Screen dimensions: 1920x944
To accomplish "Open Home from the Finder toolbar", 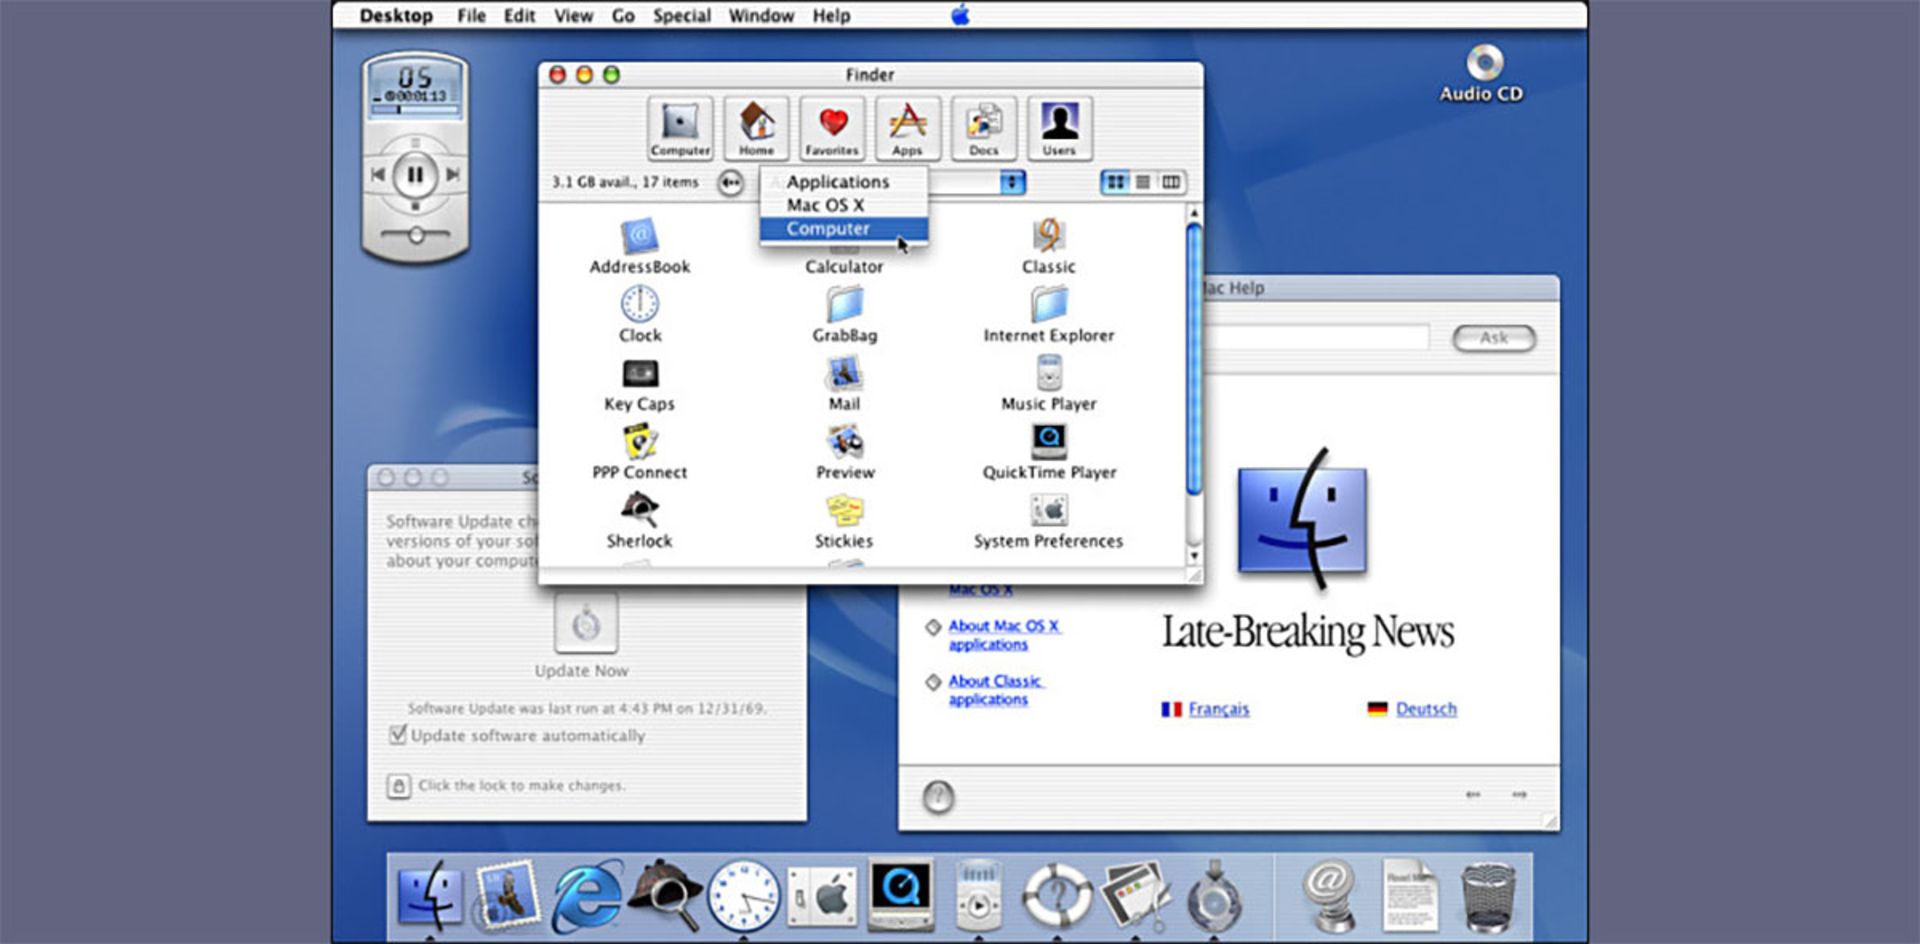I will click(x=756, y=128).
